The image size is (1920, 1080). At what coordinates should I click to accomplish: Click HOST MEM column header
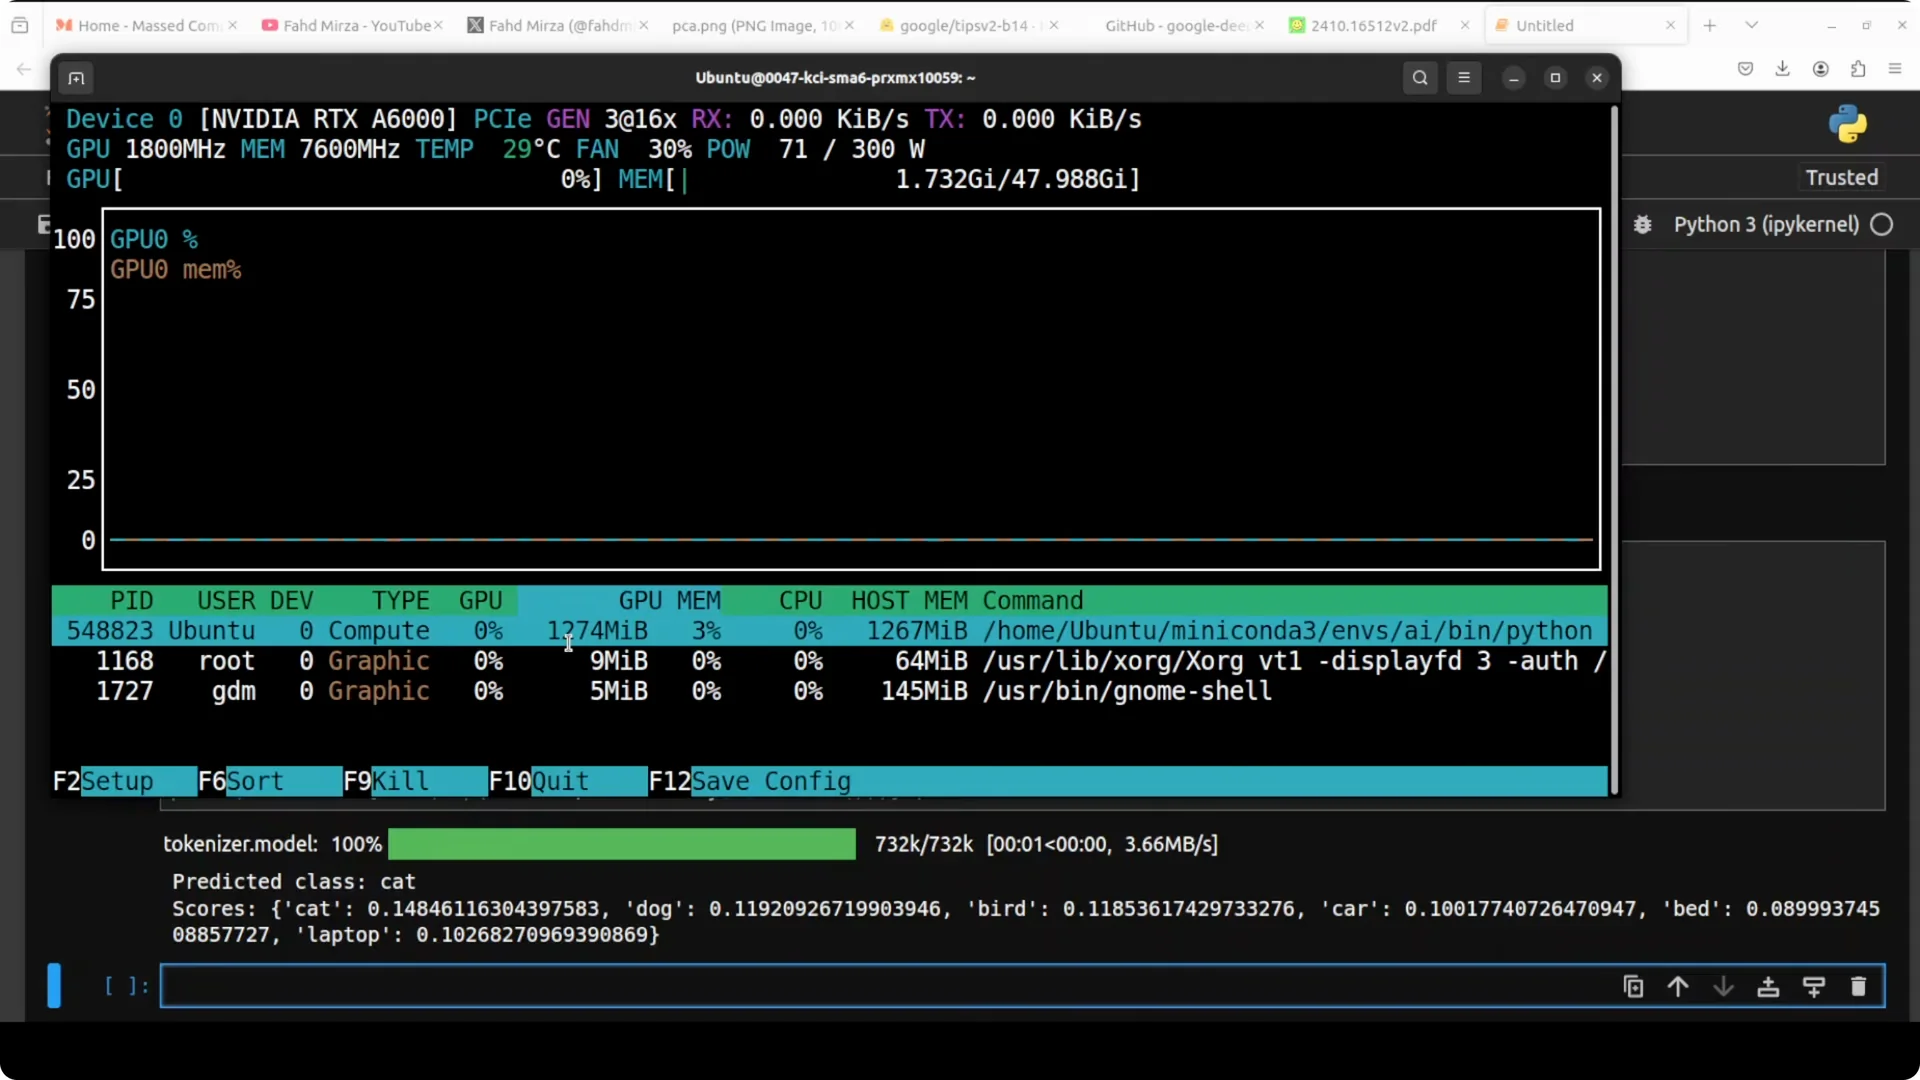tap(909, 601)
